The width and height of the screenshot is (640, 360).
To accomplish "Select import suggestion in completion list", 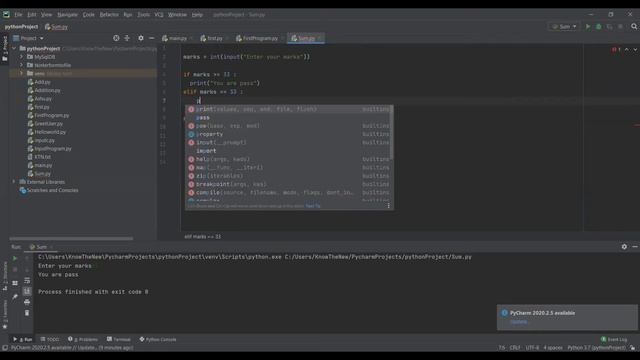I will (x=289, y=151).
